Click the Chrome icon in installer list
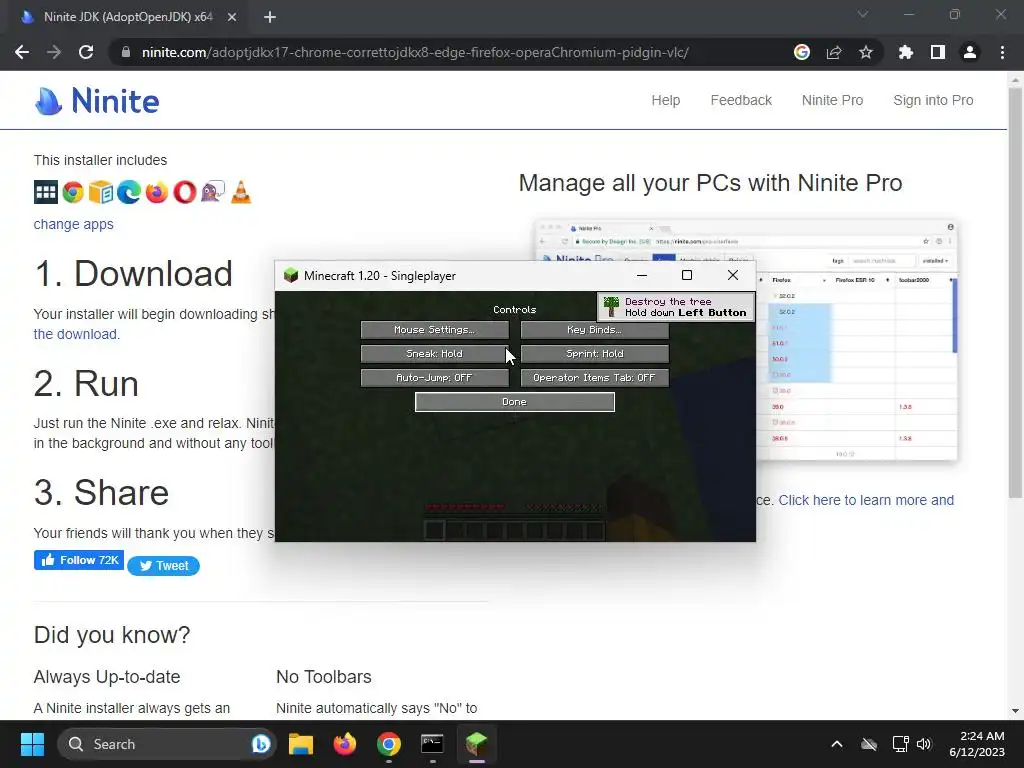The height and width of the screenshot is (768, 1024). coord(73,192)
